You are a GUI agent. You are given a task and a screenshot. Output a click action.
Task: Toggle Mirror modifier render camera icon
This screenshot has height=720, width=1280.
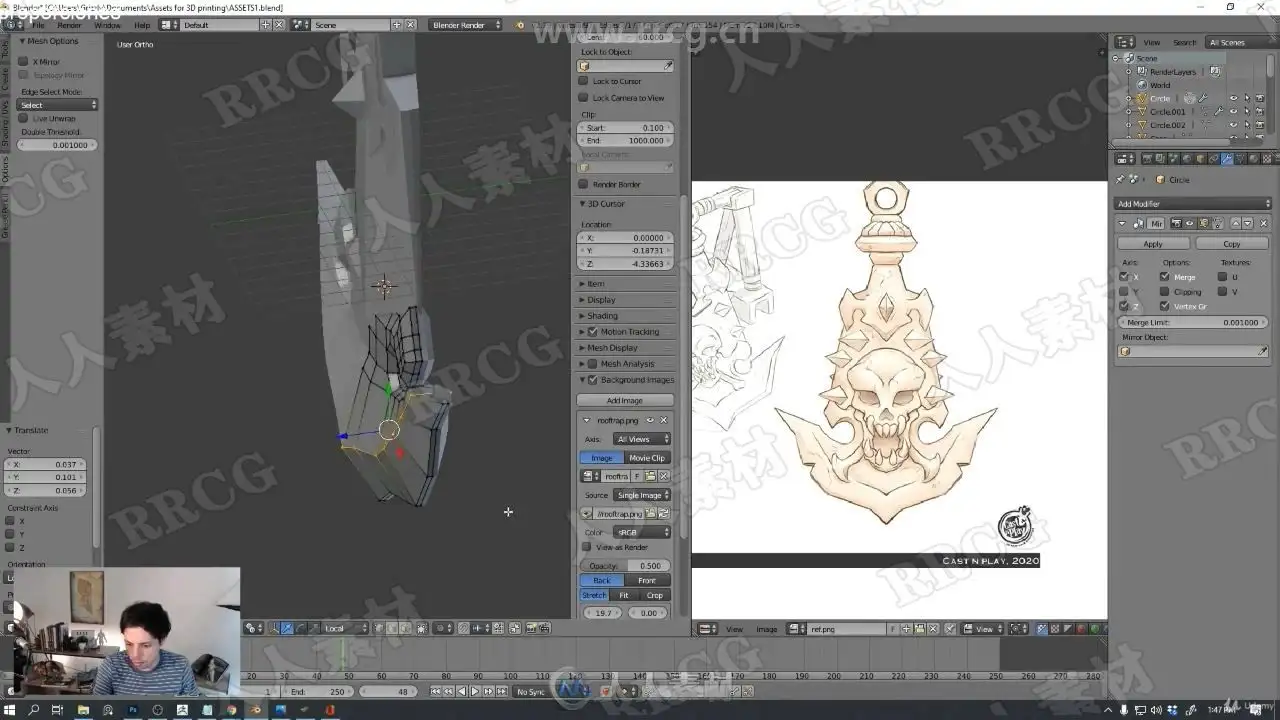(1176, 223)
